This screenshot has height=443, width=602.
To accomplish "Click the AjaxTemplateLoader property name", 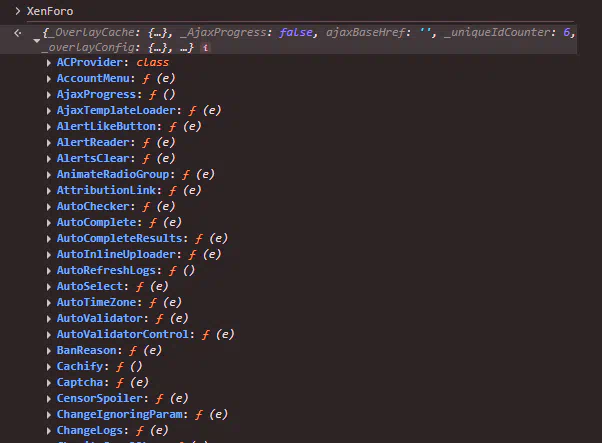I will point(116,111).
